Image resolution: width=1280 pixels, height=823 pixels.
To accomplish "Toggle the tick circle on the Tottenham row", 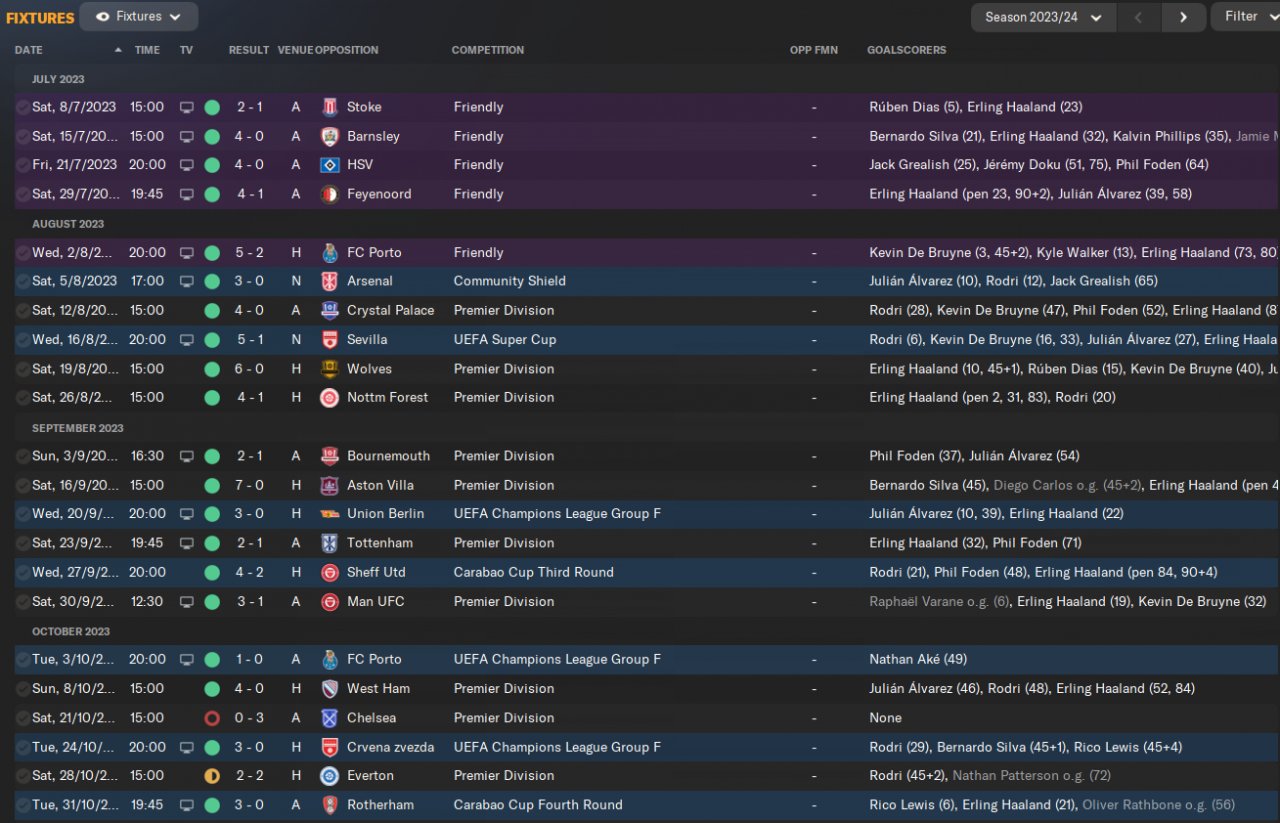I will [x=23, y=543].
